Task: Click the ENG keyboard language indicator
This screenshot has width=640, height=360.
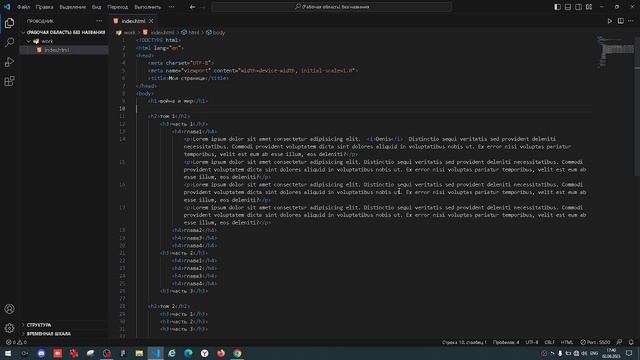Action: pyautogui.click(x=594, y=353)
